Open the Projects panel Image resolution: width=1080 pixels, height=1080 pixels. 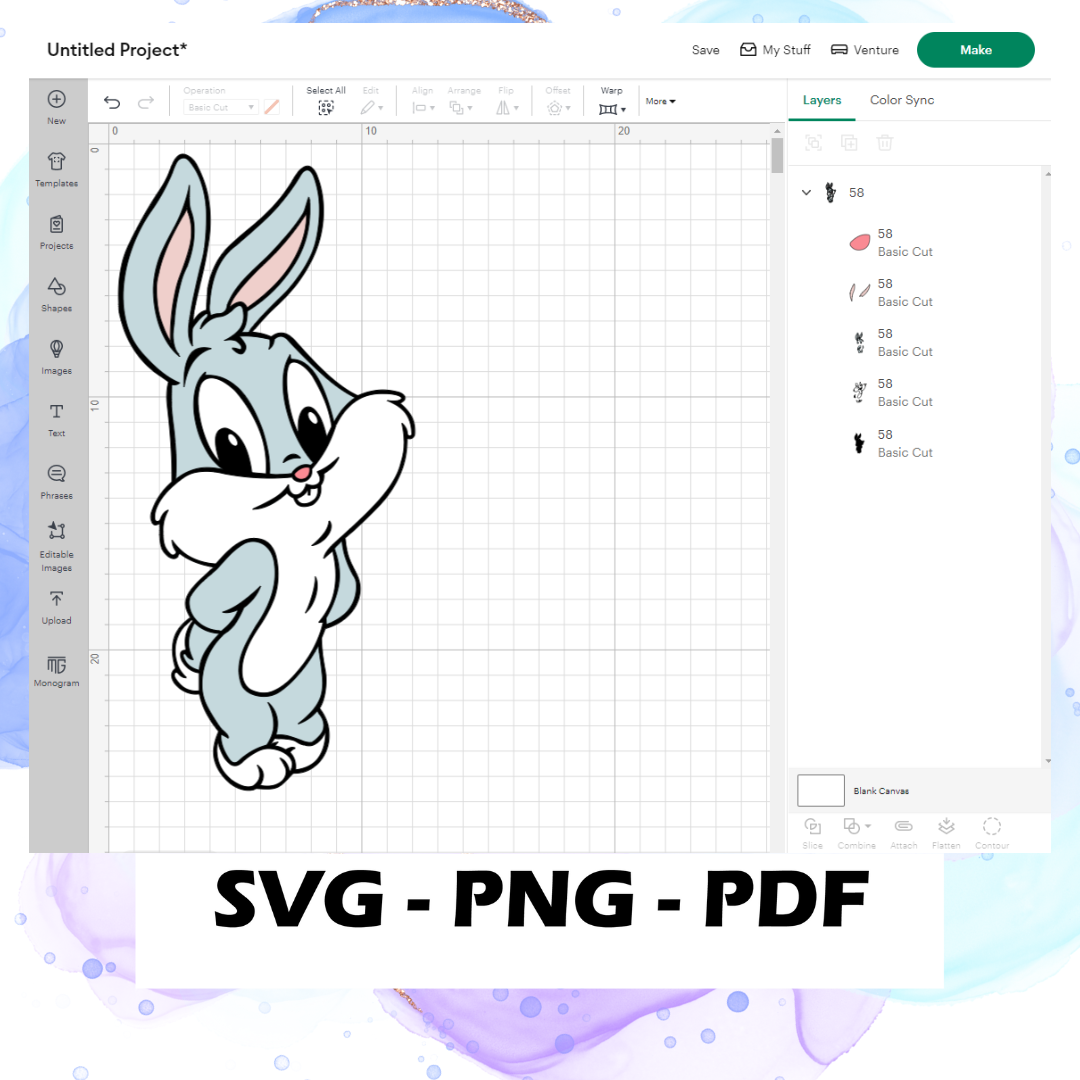56,232
